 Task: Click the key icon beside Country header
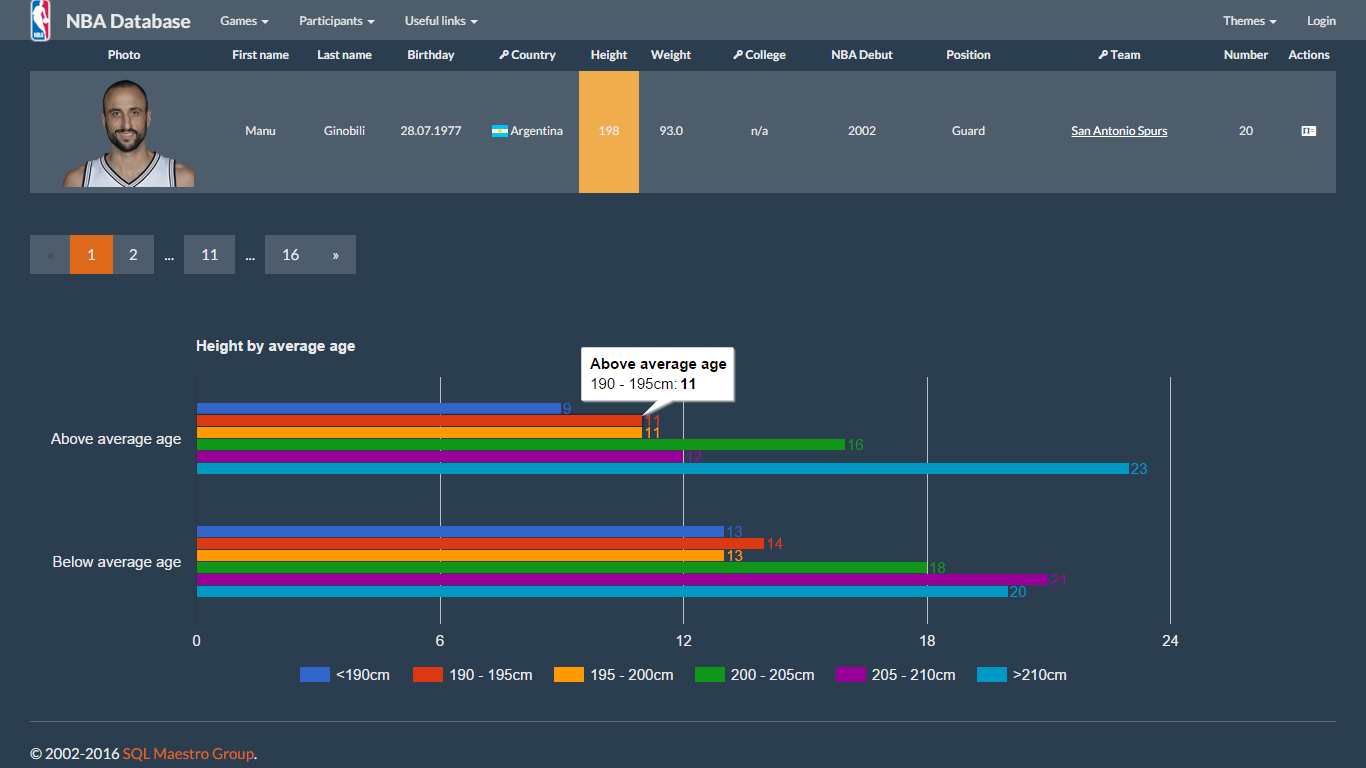click(x=504, y=55)
